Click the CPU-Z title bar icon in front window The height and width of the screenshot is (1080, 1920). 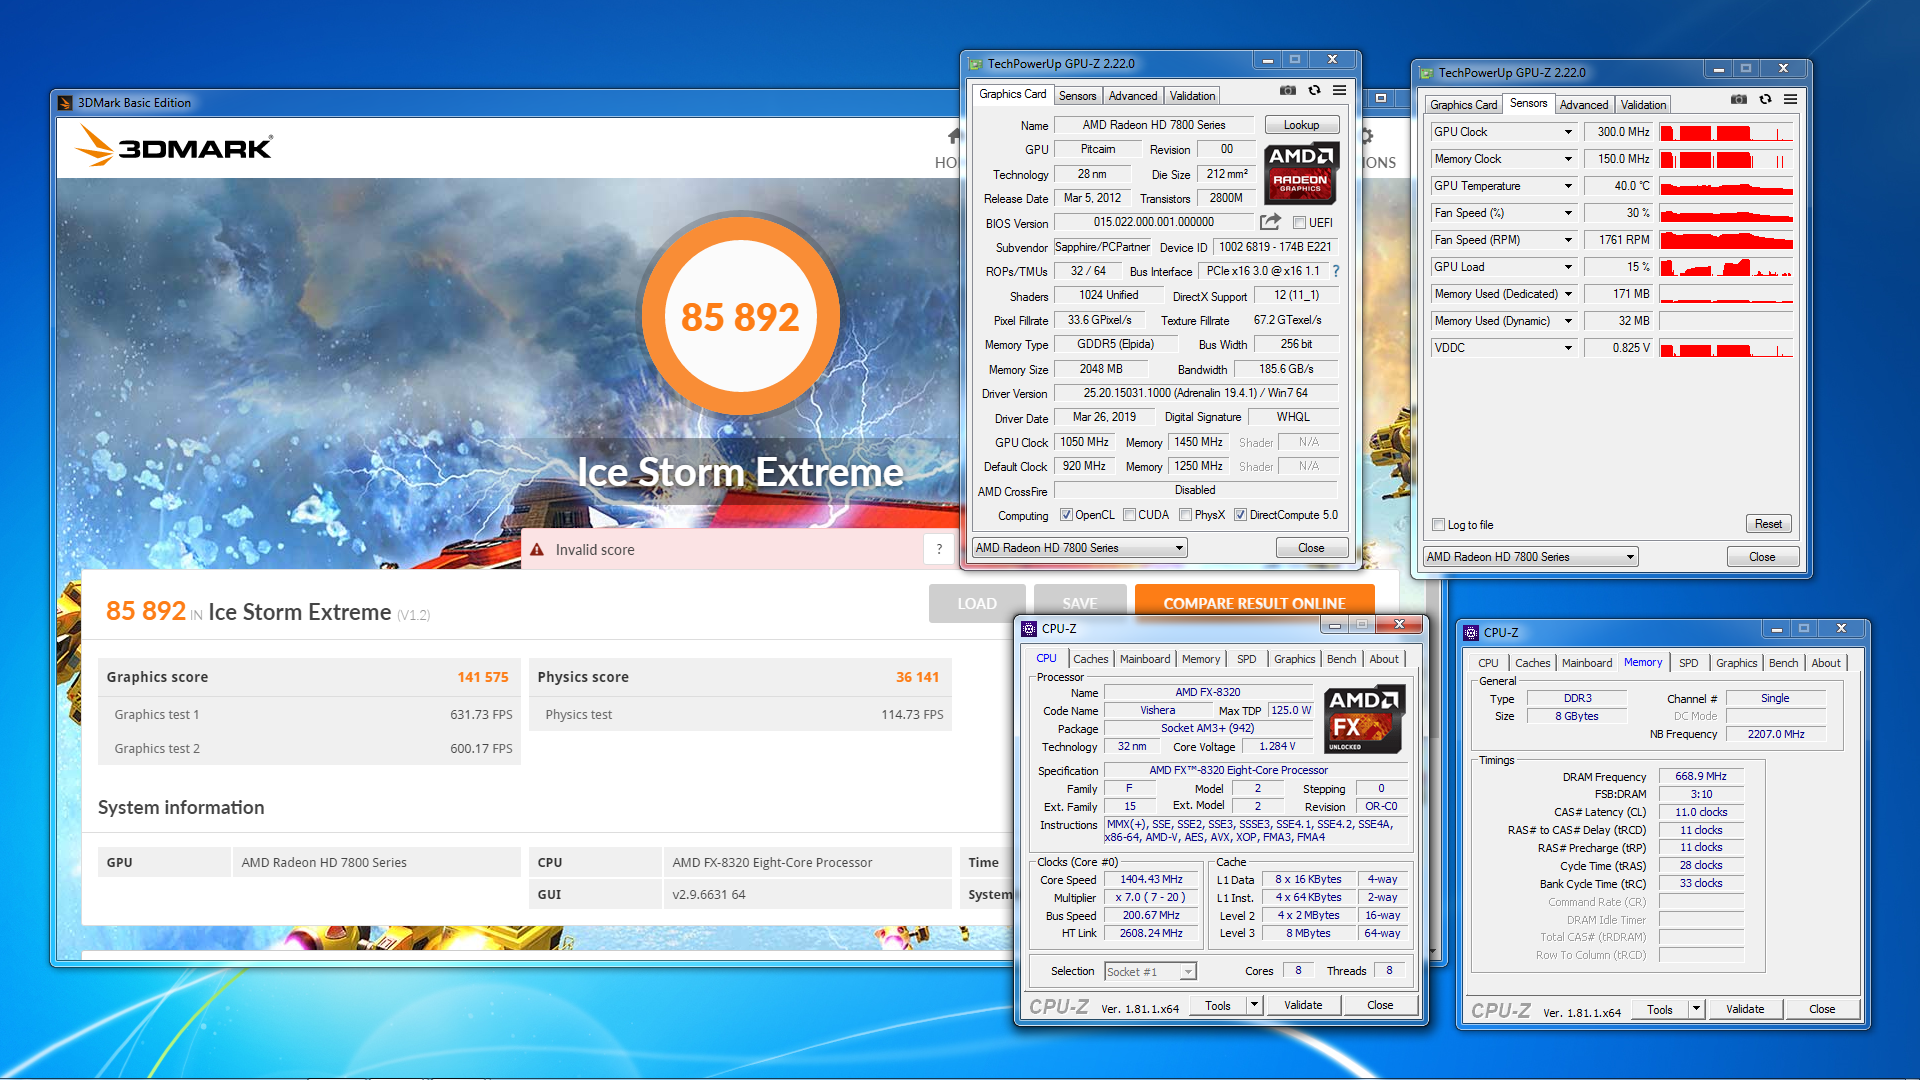1028,629
